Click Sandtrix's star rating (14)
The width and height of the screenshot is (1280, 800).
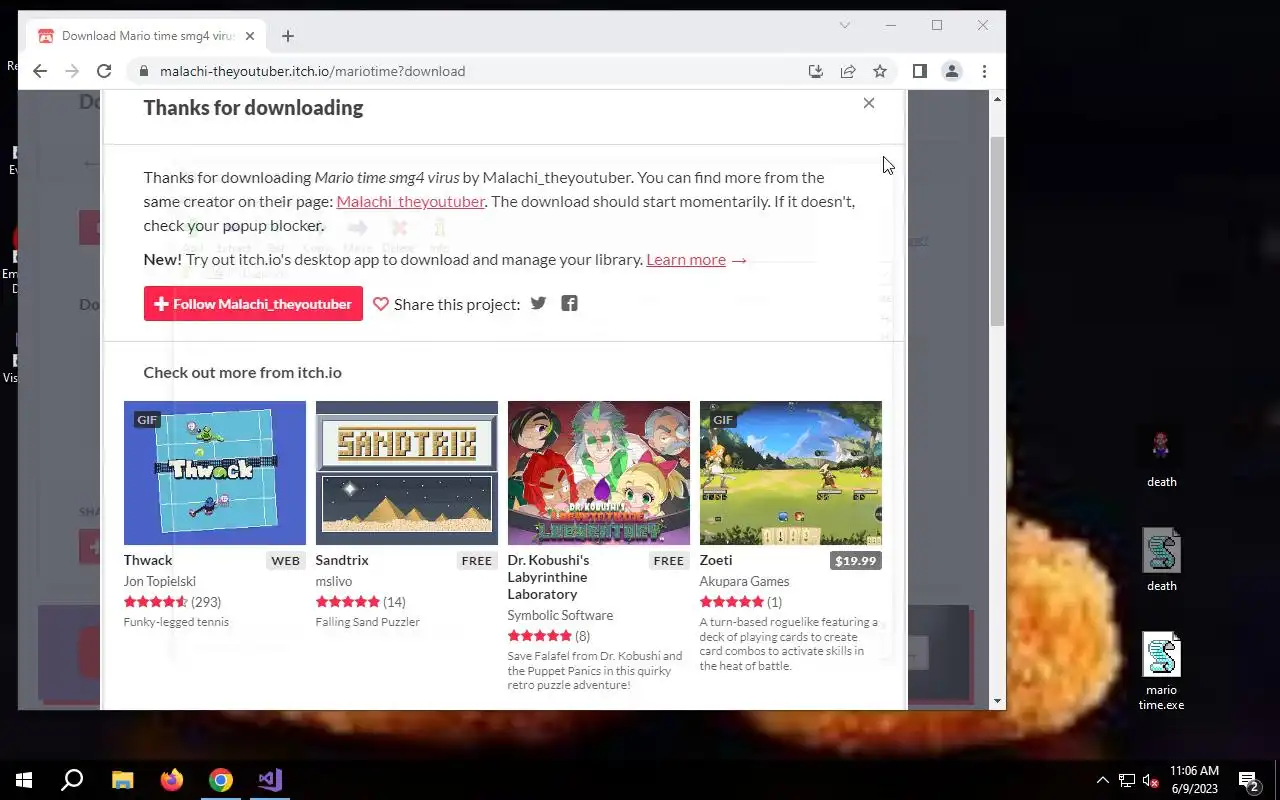click(x=361, y=602)
